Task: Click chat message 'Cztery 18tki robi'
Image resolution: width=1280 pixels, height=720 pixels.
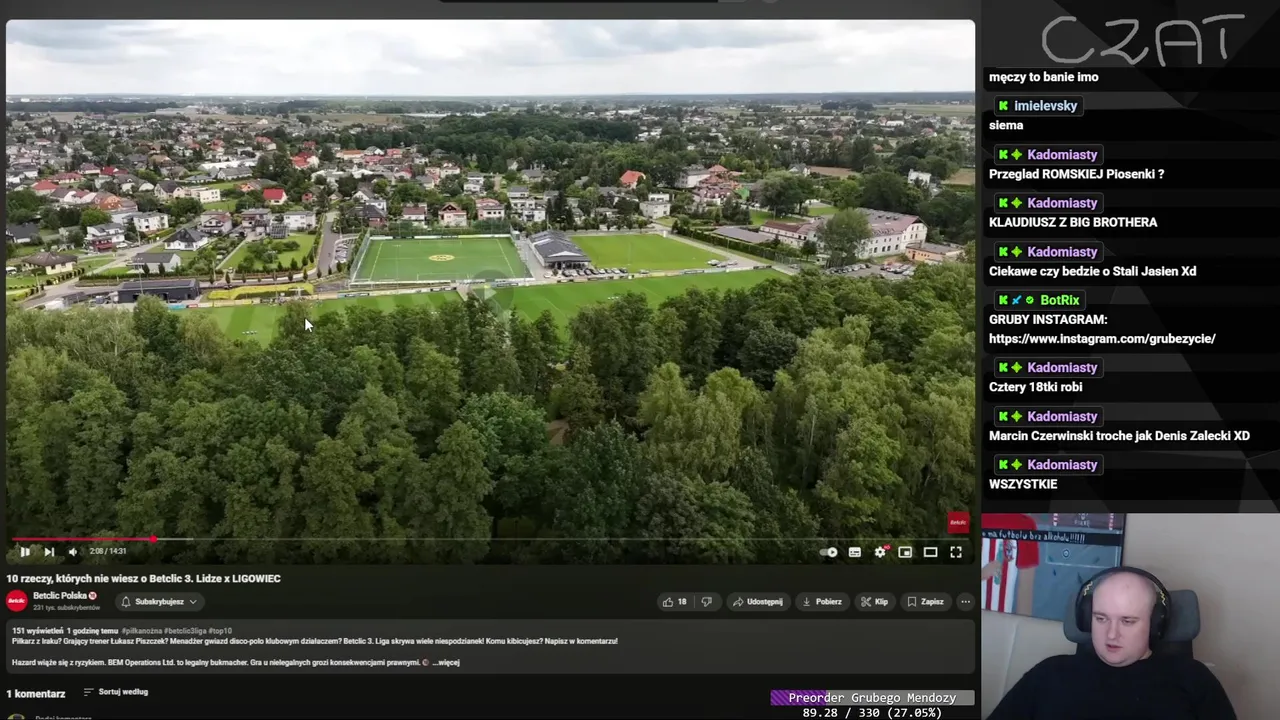Action: tap(1035, 387)
